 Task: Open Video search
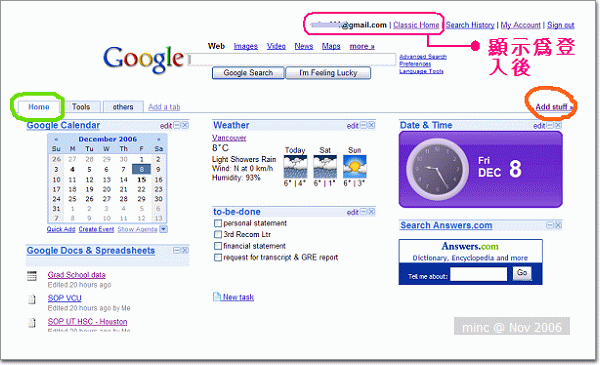276,46
